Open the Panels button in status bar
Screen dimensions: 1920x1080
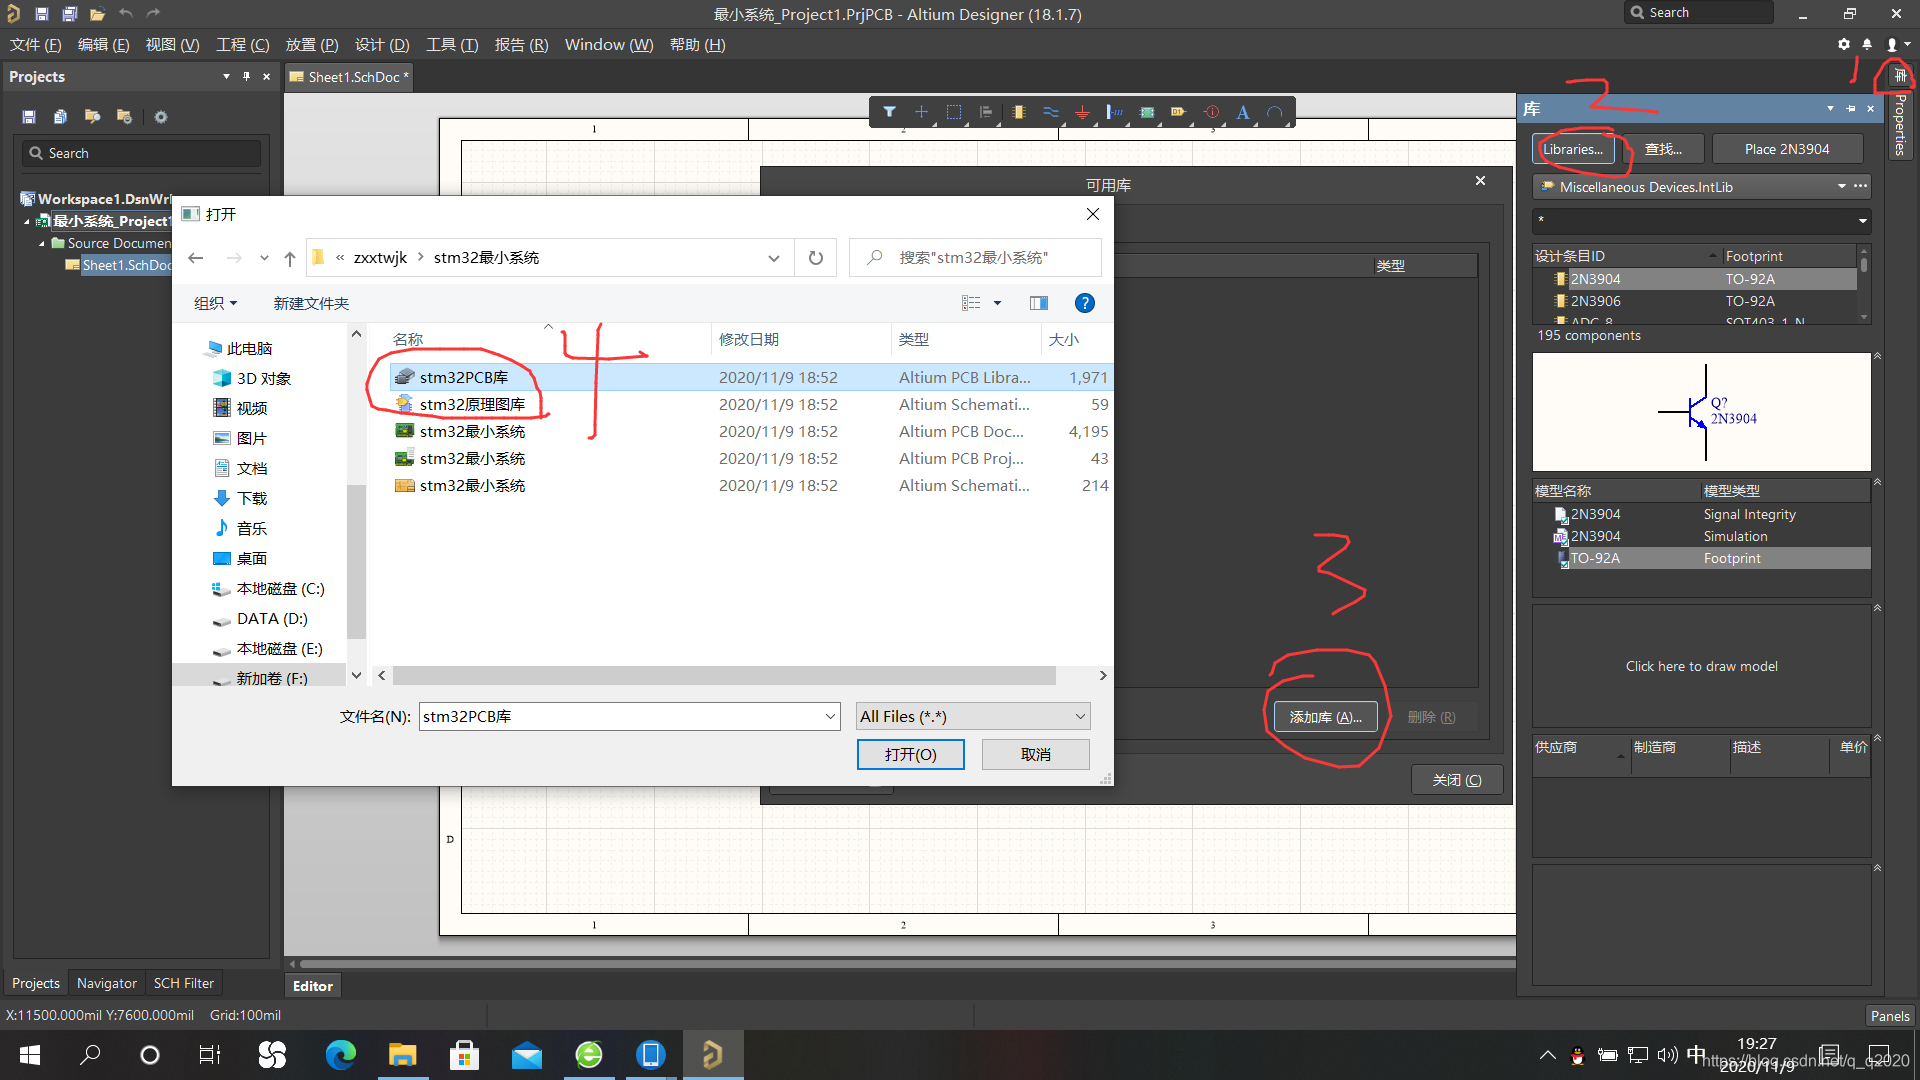pos(1889,1016)
